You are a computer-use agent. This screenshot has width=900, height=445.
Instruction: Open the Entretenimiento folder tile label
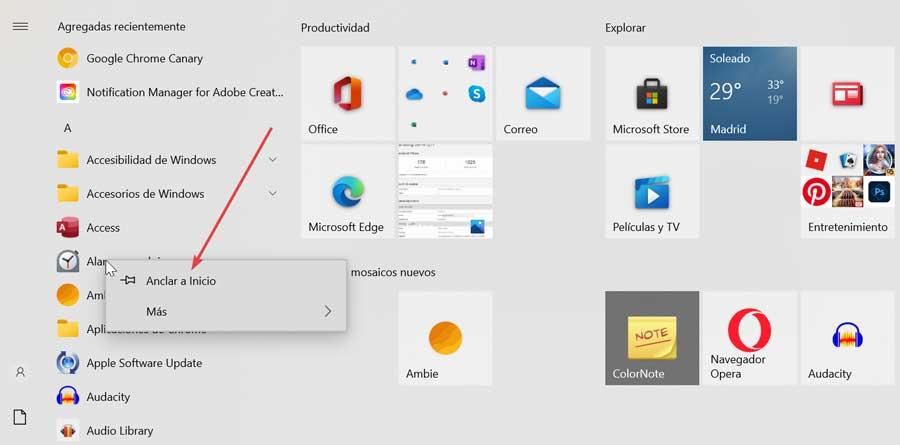click(x=848, y=227)
